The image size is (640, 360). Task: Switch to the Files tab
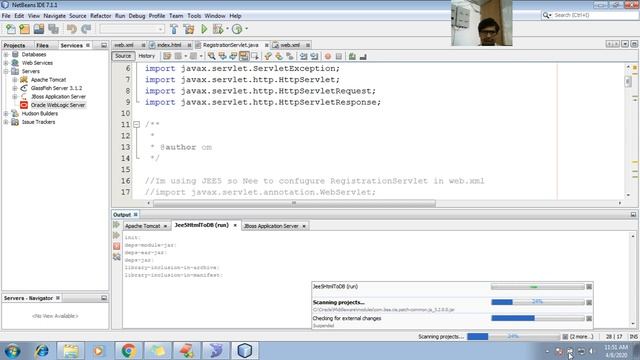42,45
